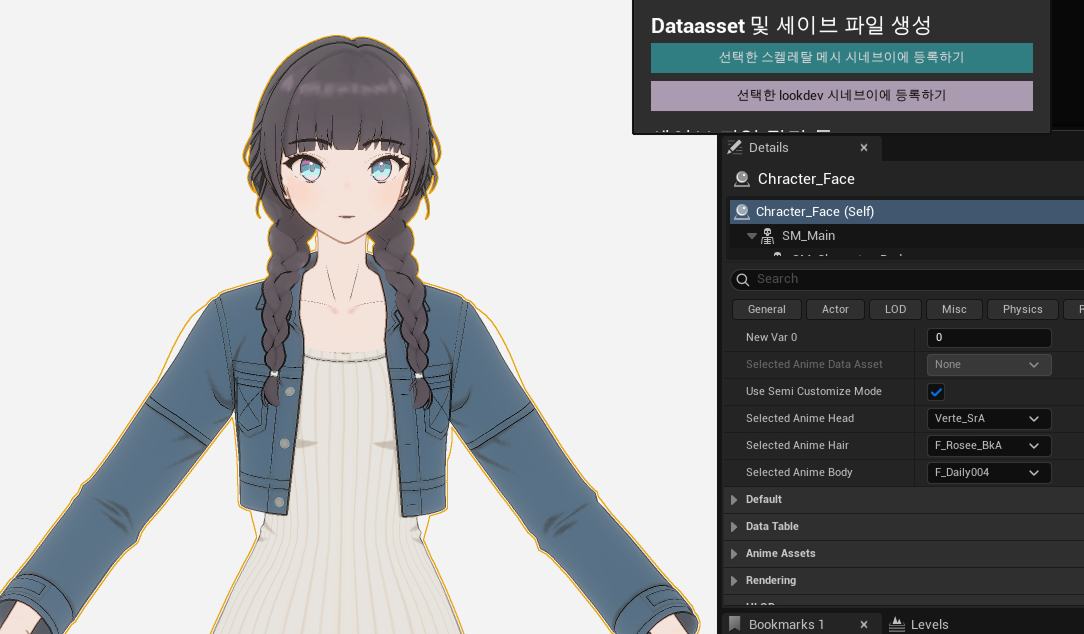The image size is (1084, 634).
Task: Switch to the Levels tab
Action: click(930, 623)
